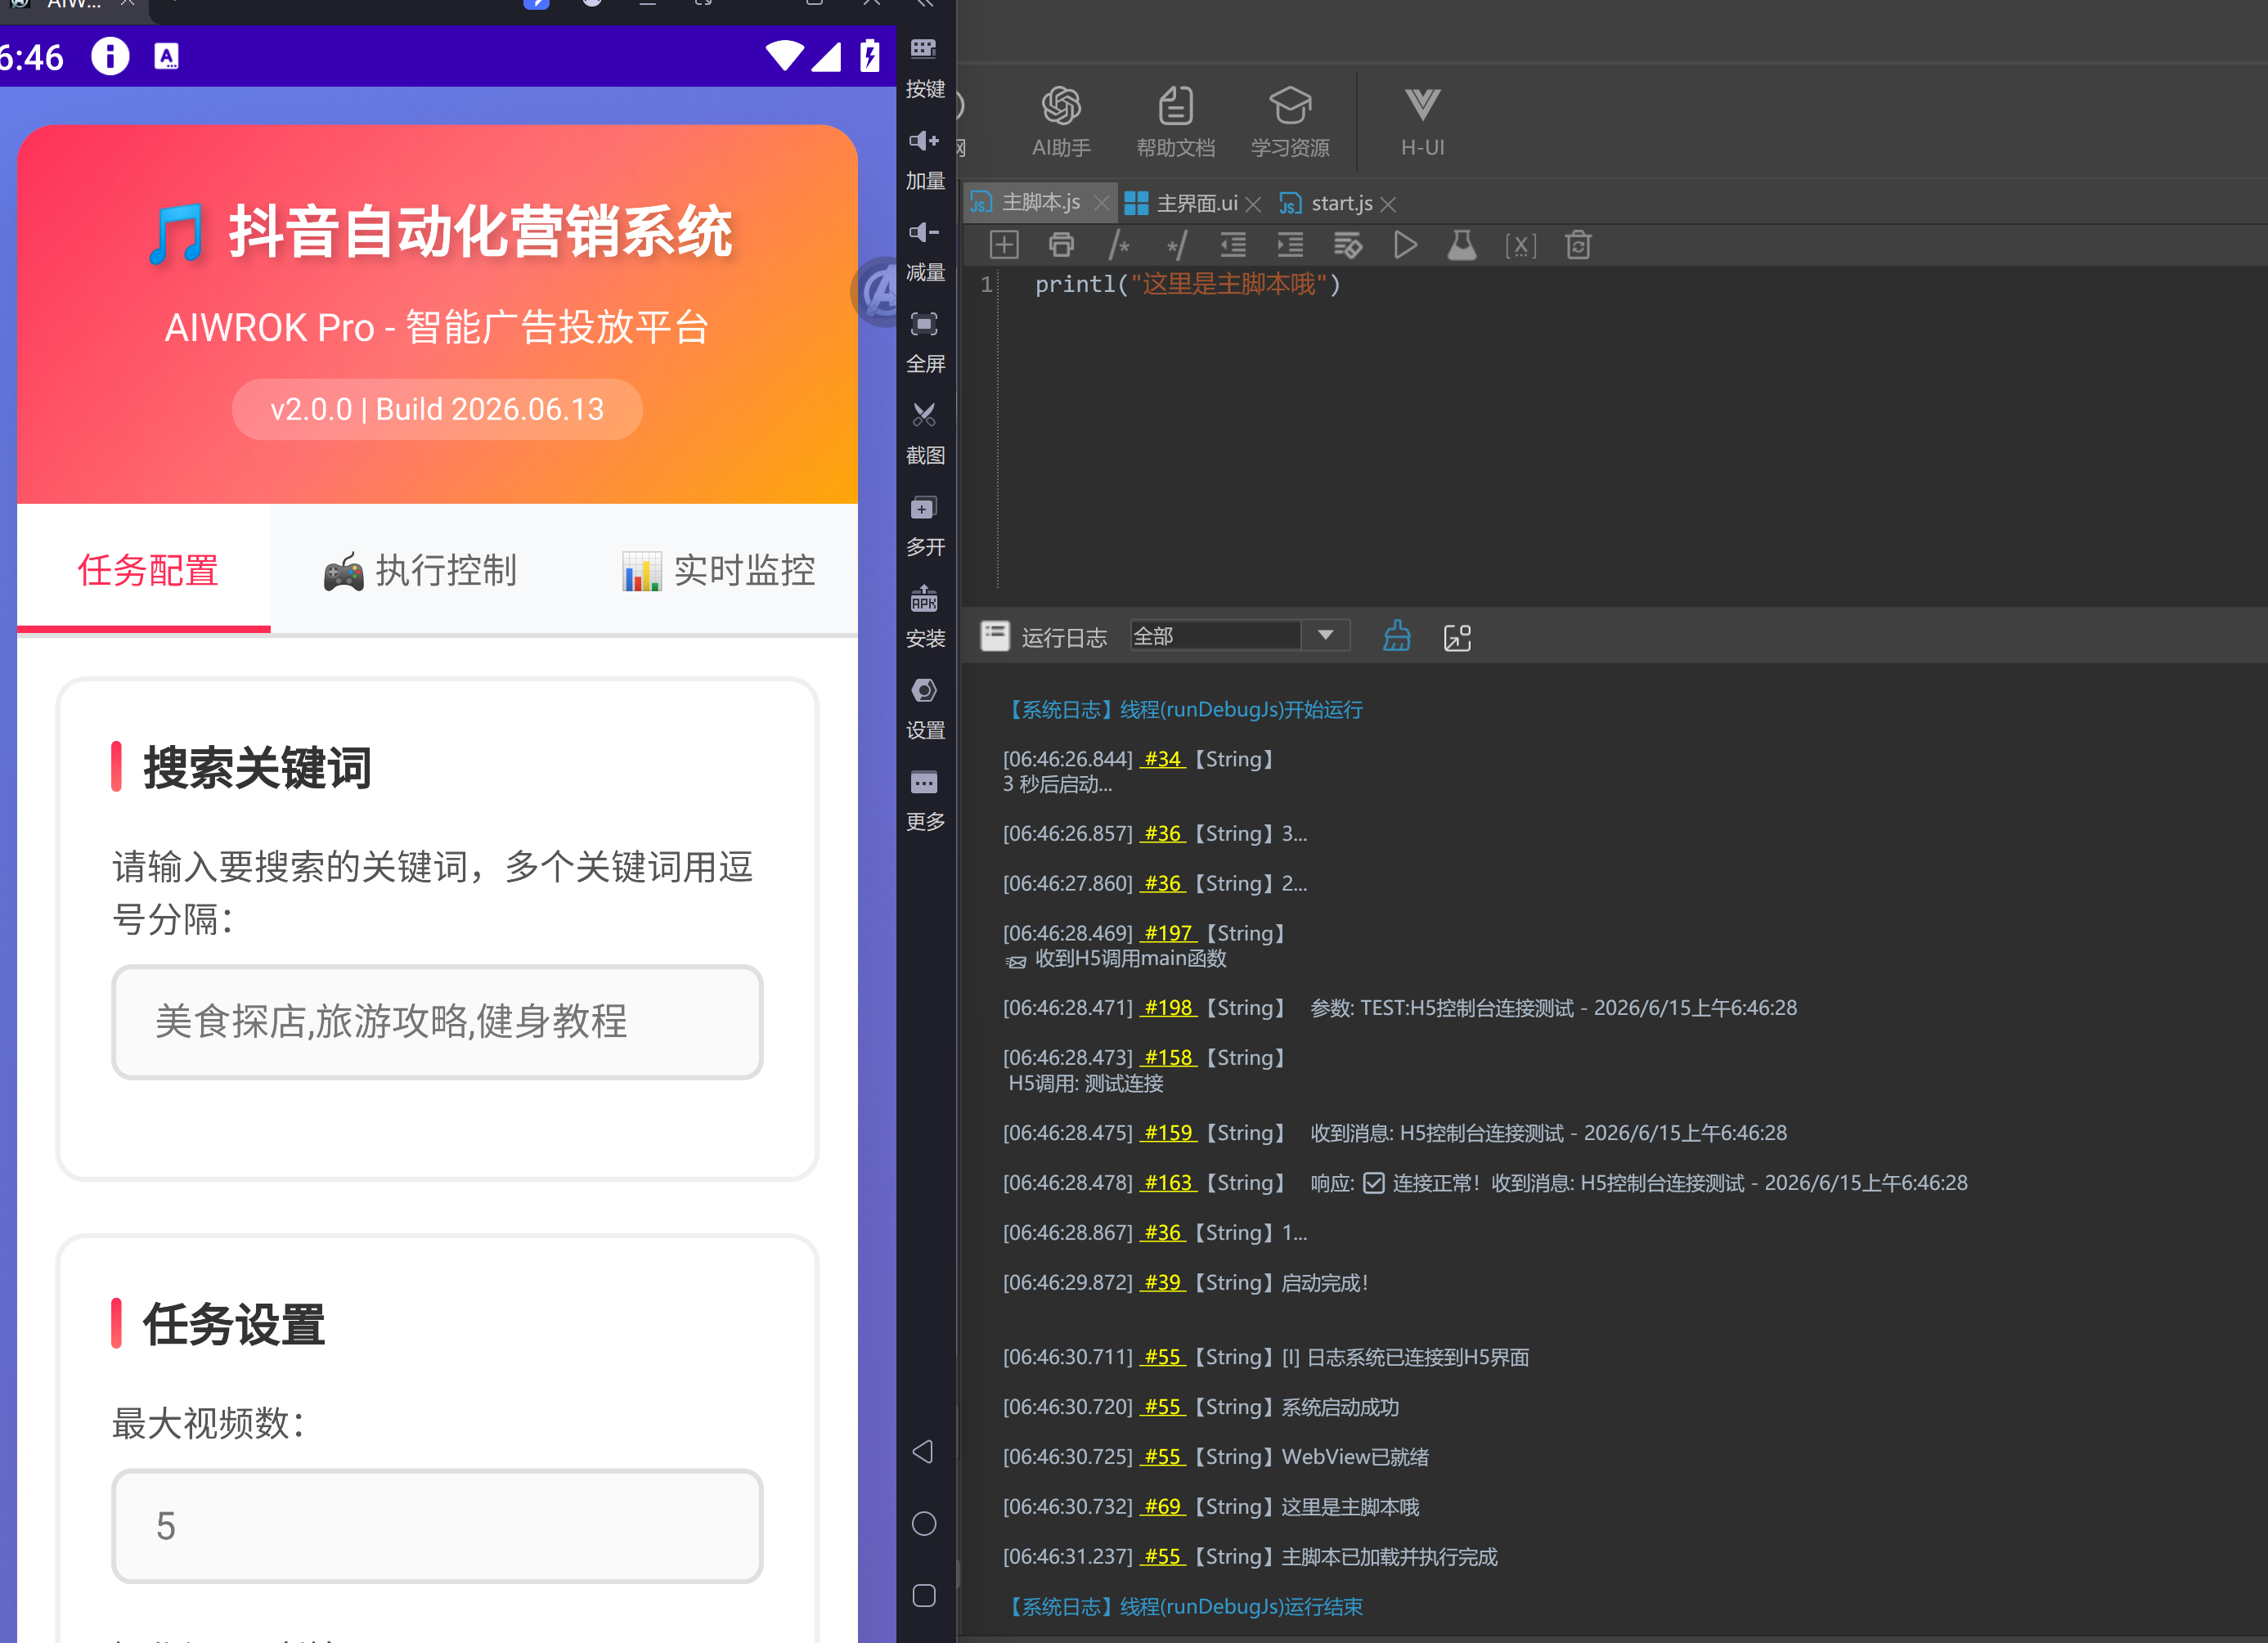Click the comment /* icon in editor toolbar
Viewport: 2268px width, 1643px height.
[1118, 245]
